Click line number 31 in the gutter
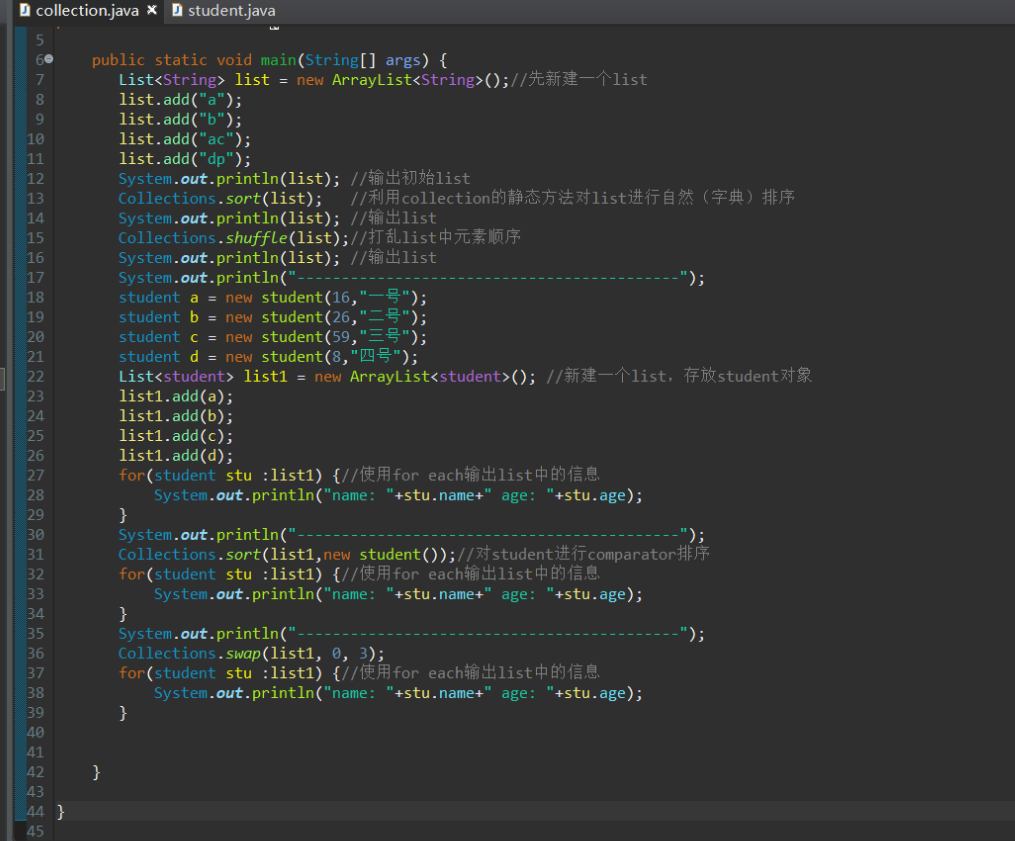 [35, 554]
